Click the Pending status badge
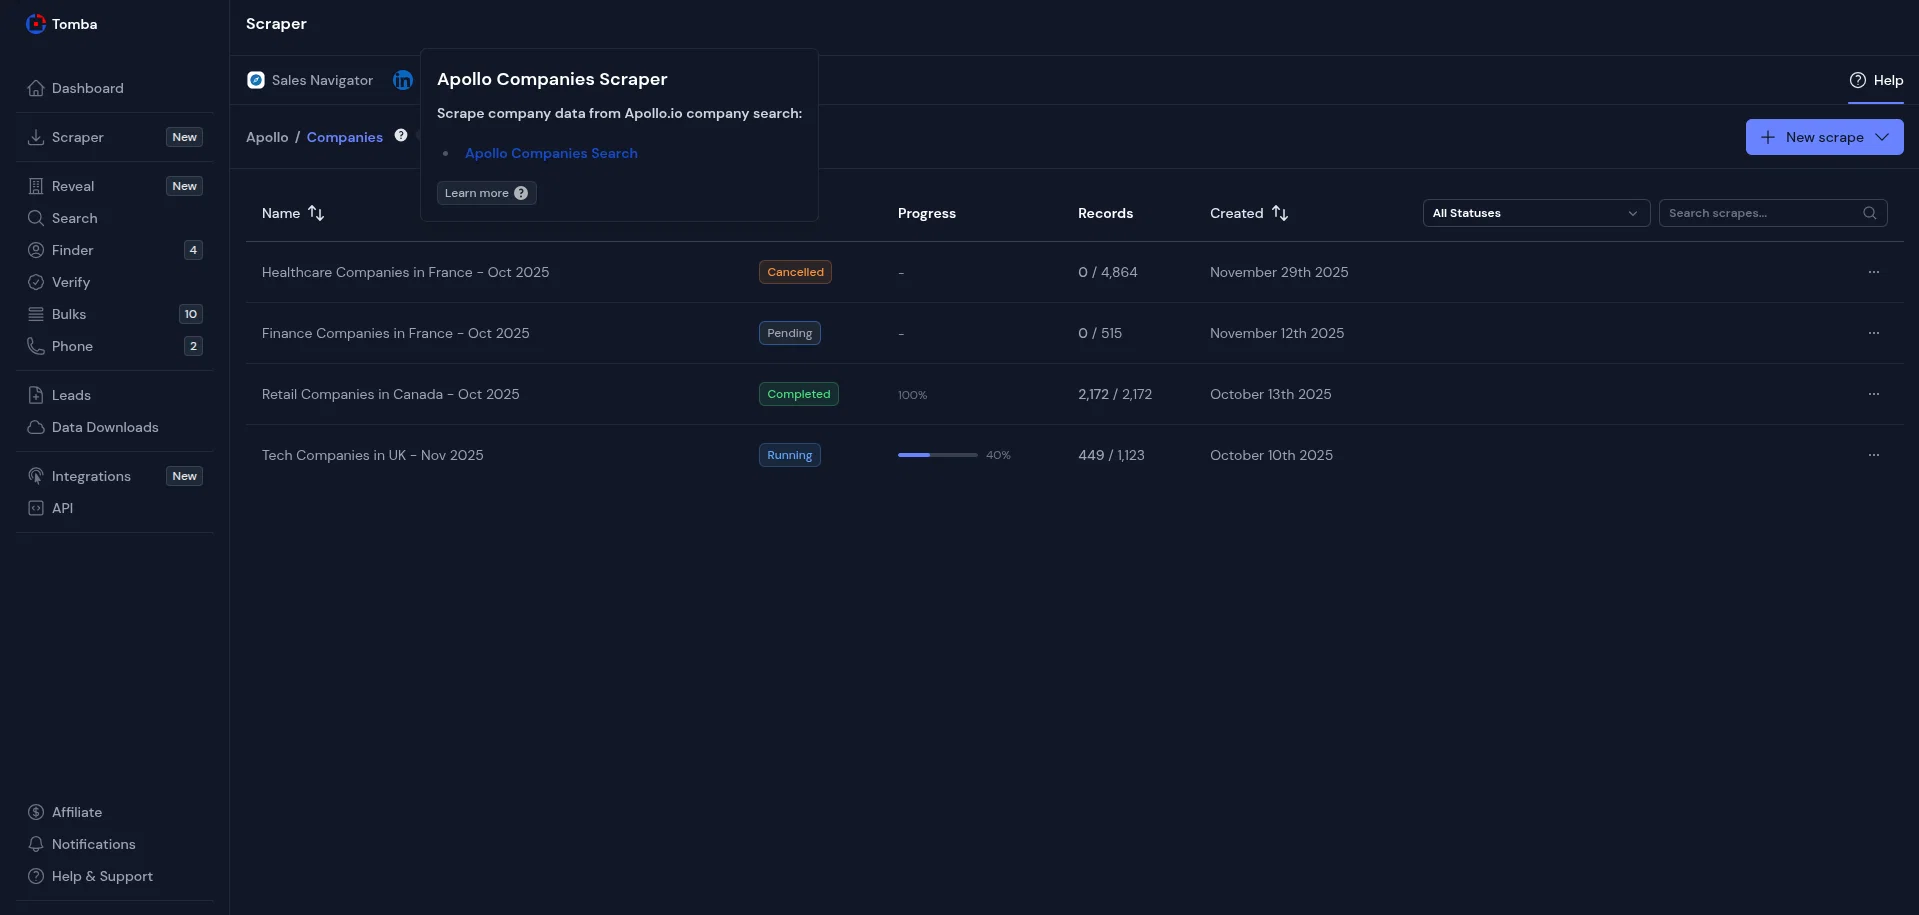The width and height of the screenshot is (1919, 915). 789,333
